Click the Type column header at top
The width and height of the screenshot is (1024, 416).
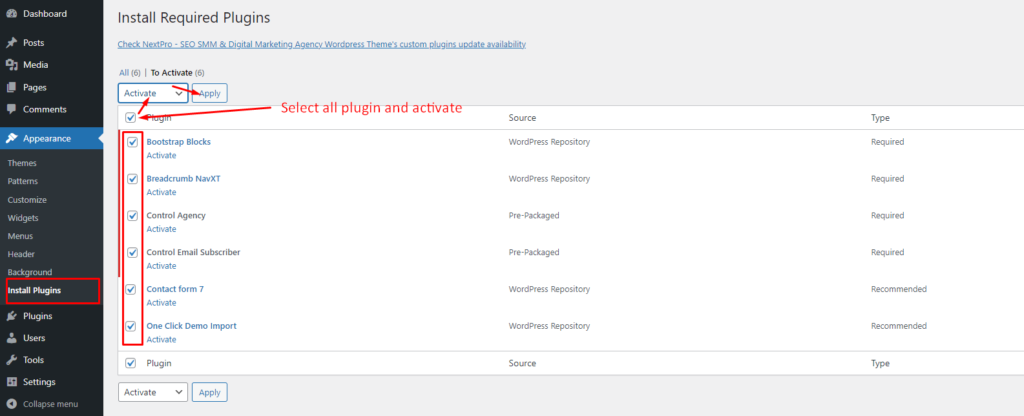880,118
